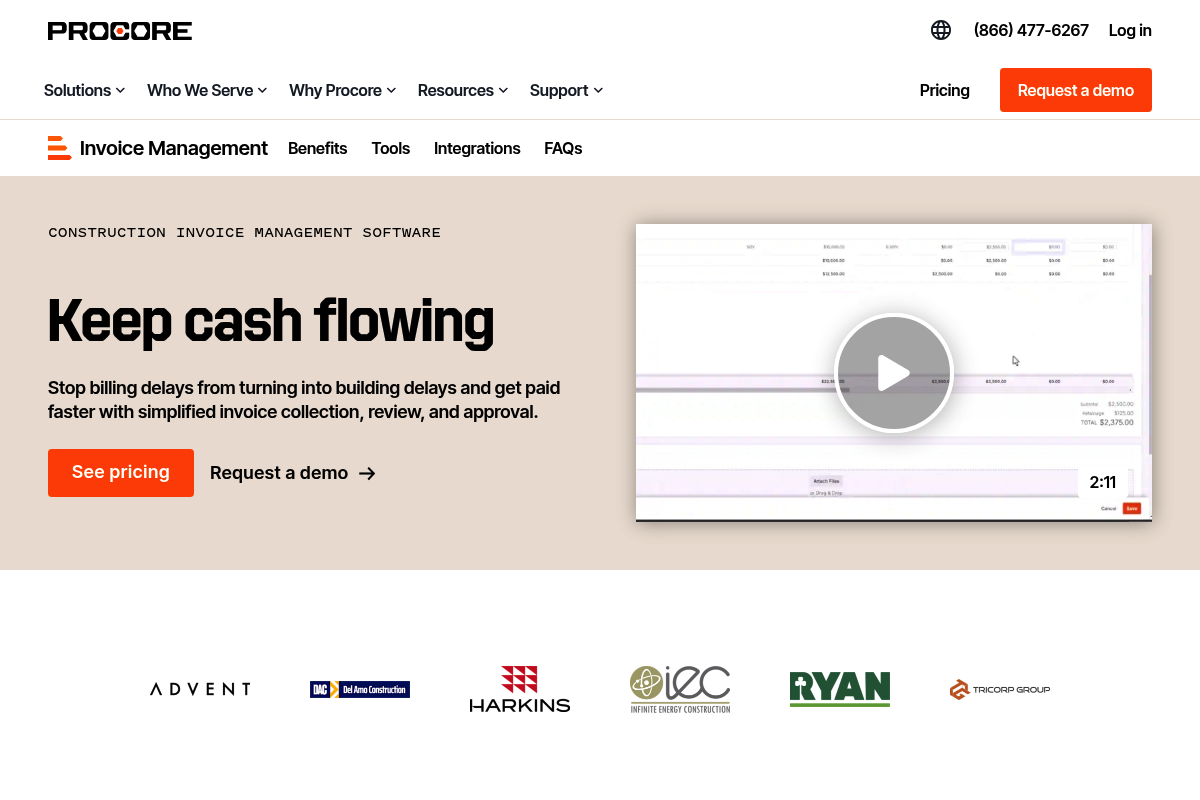Click the See pricing button
Screen dimensions: 1200x800
click(x=120, y=472)
